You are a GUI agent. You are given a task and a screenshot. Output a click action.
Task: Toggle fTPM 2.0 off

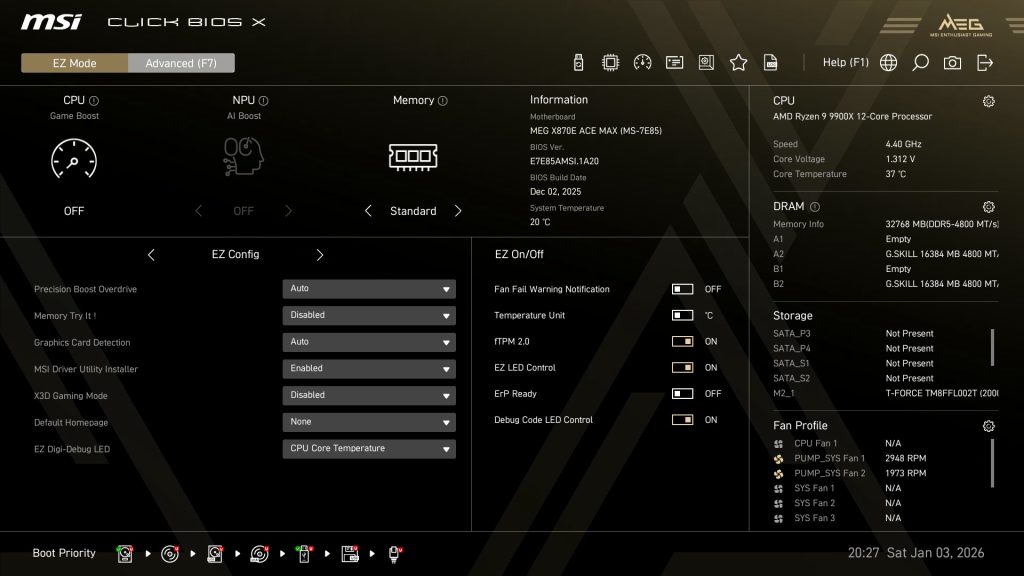click(684, 341)
